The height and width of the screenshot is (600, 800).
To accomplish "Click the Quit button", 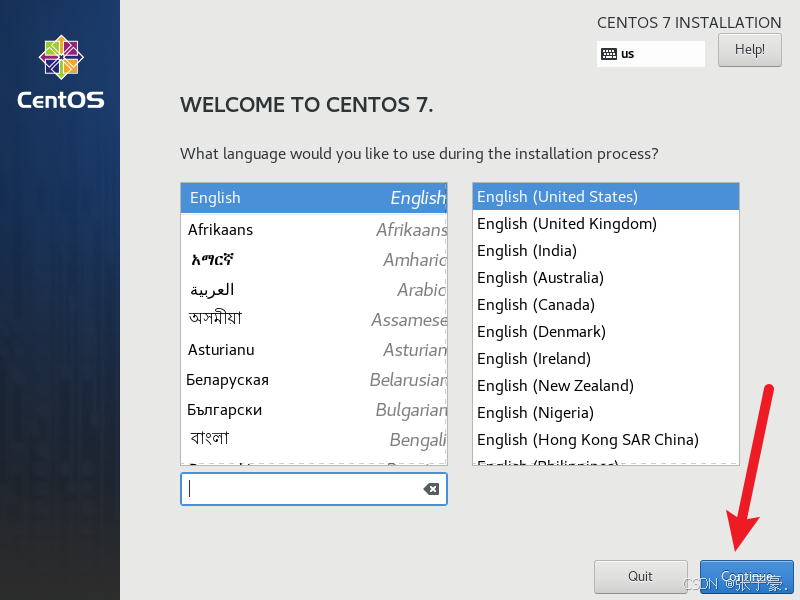I will pos(640,577).
